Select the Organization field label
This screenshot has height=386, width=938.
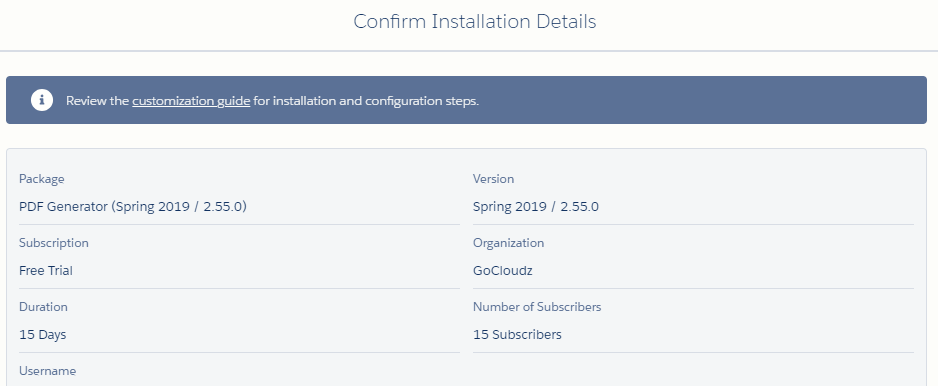[508, 243]
